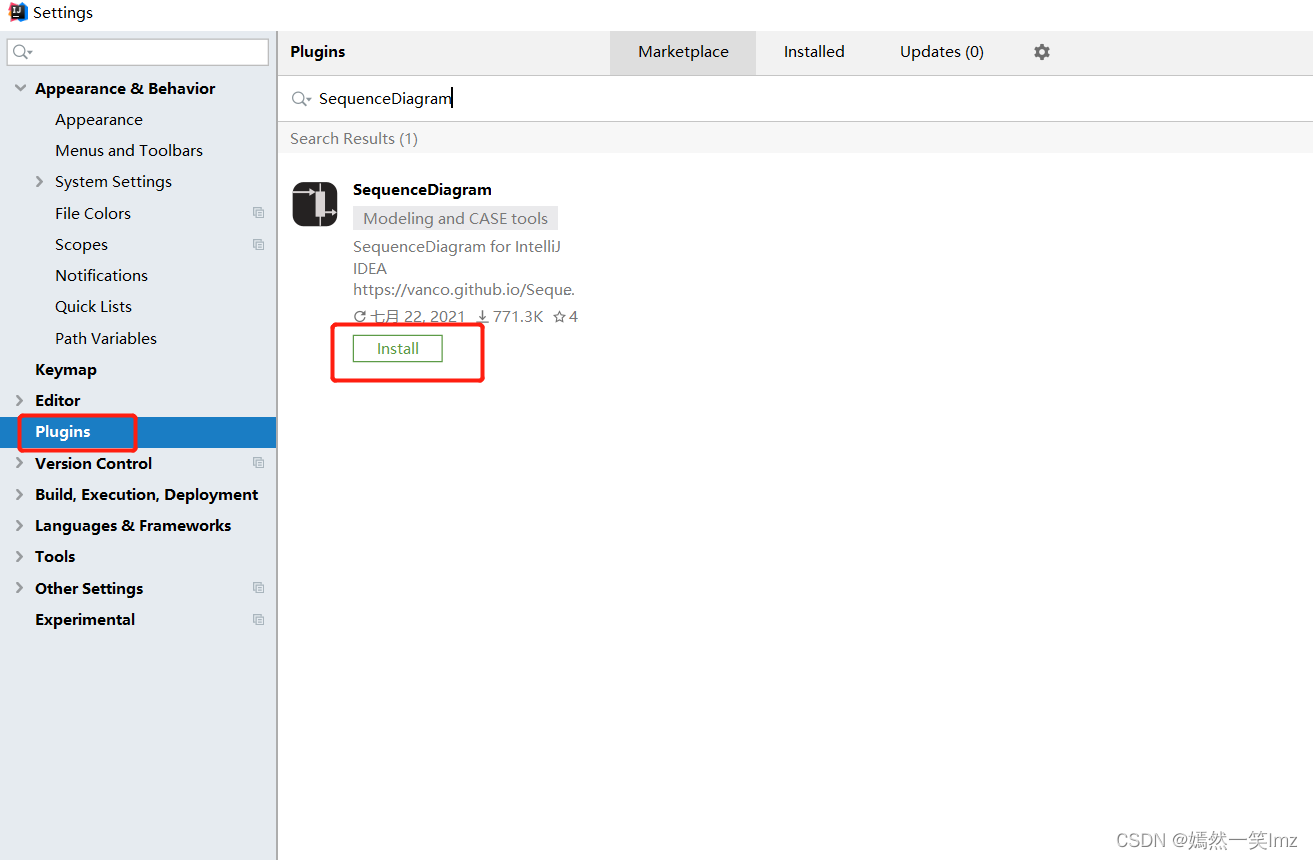1313x860 pixels.
Task: Select System Settings item
Action: click(x=113, y=181)
